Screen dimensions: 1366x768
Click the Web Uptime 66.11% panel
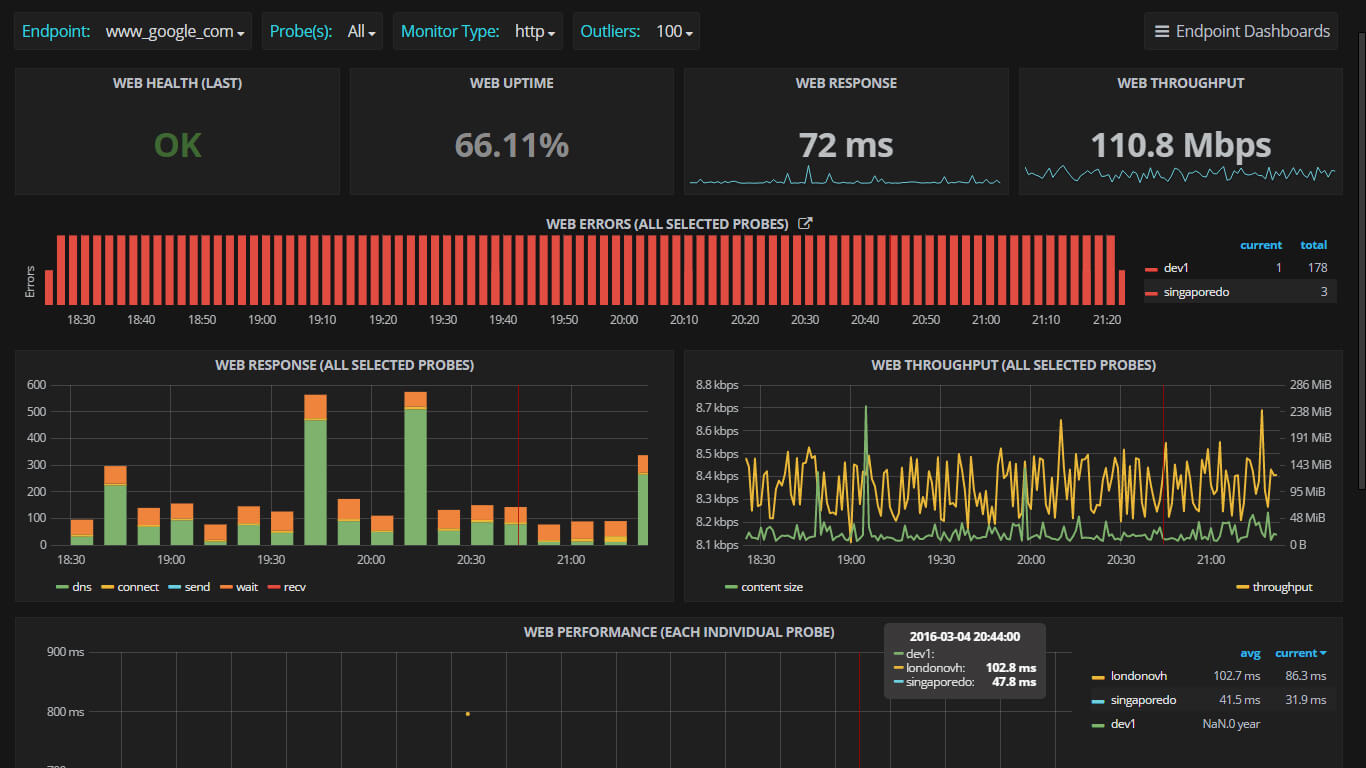[511, 146]
